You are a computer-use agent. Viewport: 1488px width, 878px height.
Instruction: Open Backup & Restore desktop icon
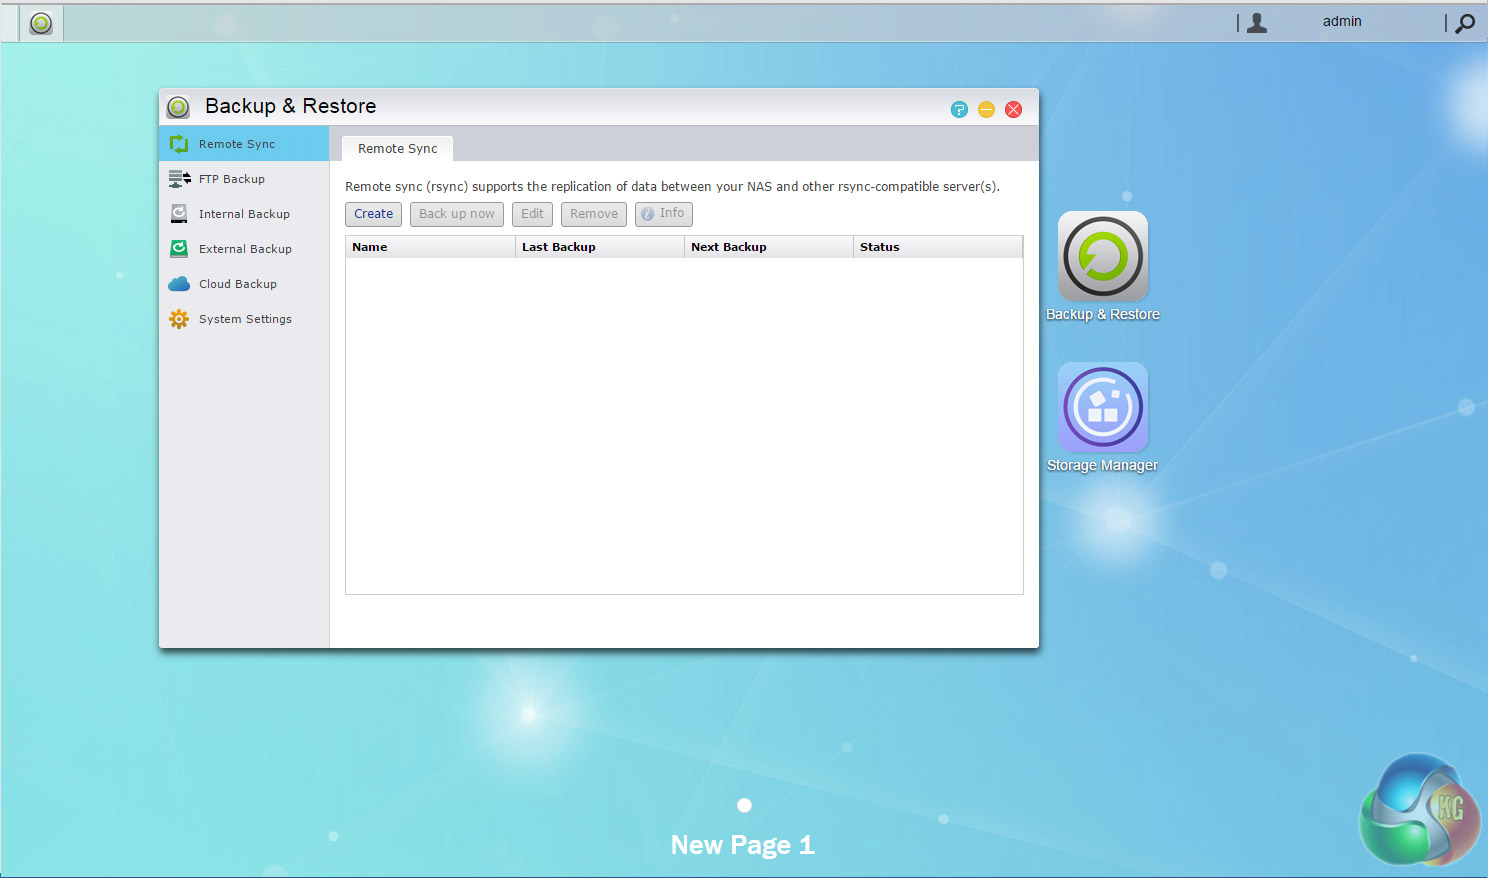(1103, 256)
